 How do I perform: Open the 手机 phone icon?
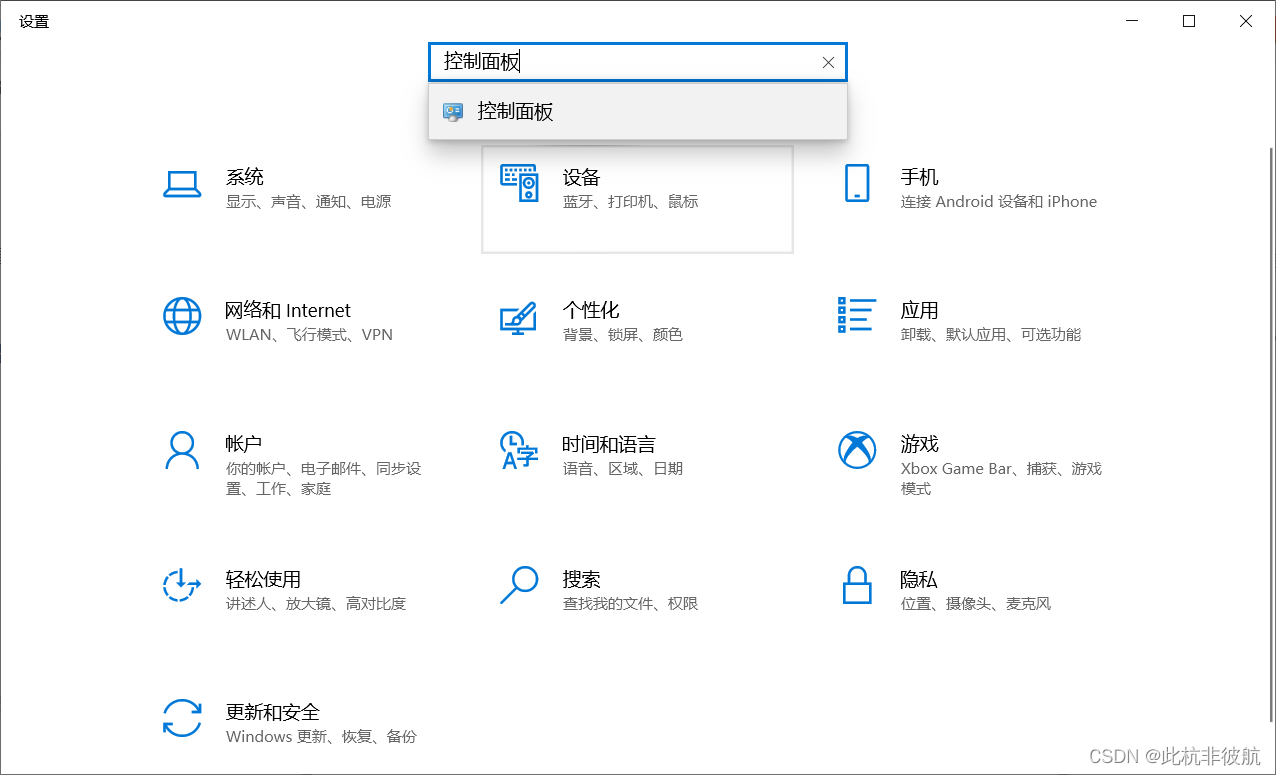coord(857,184)
